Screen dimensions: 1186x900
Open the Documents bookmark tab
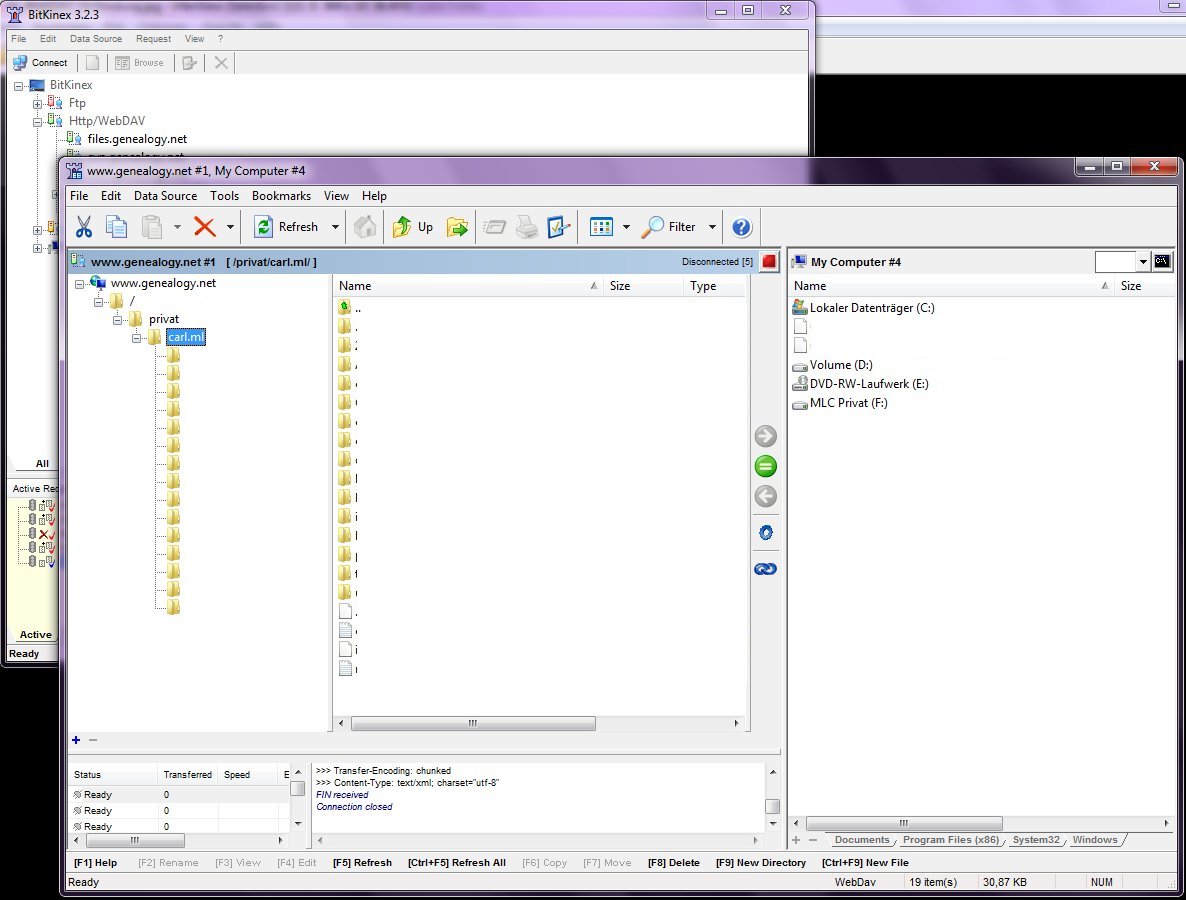pyautogui.click(x=862, y=839)
